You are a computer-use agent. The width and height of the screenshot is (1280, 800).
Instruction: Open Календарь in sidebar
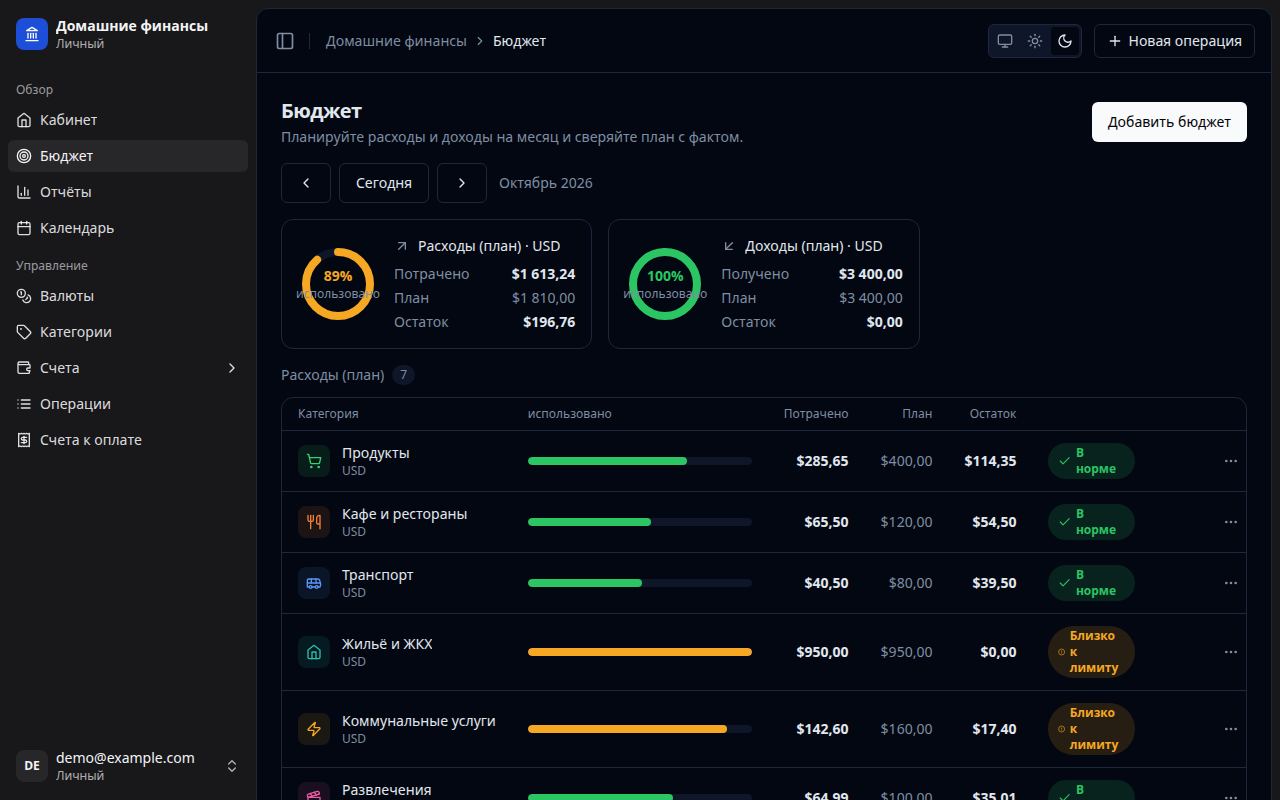[x=128, y=228]
